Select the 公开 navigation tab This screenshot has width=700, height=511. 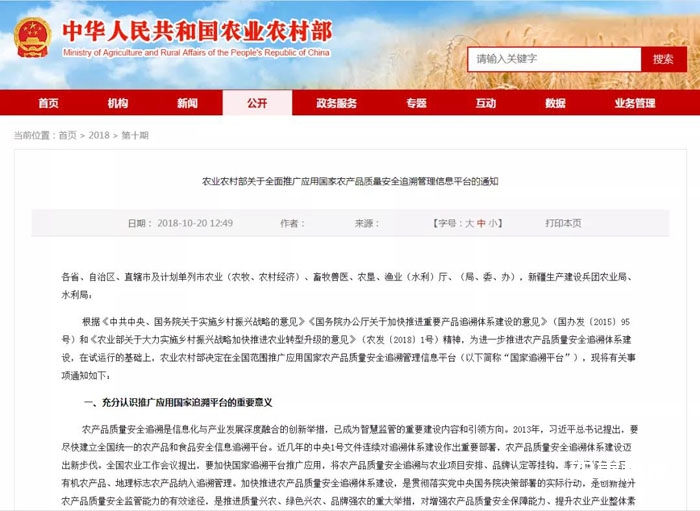[257, 103]
